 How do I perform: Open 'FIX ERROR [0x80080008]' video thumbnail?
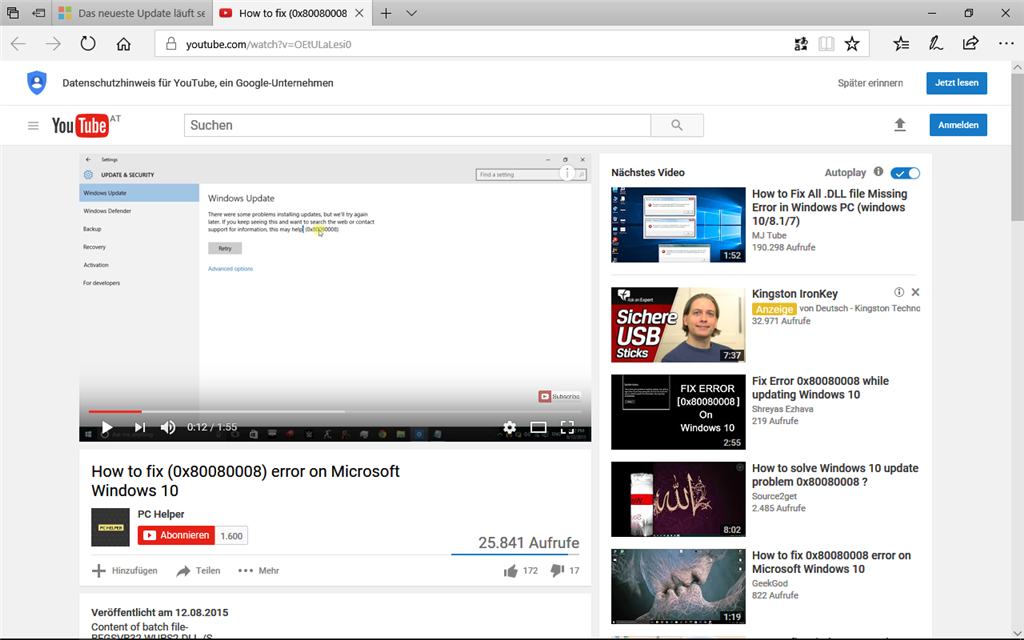[x=678, y=412]
